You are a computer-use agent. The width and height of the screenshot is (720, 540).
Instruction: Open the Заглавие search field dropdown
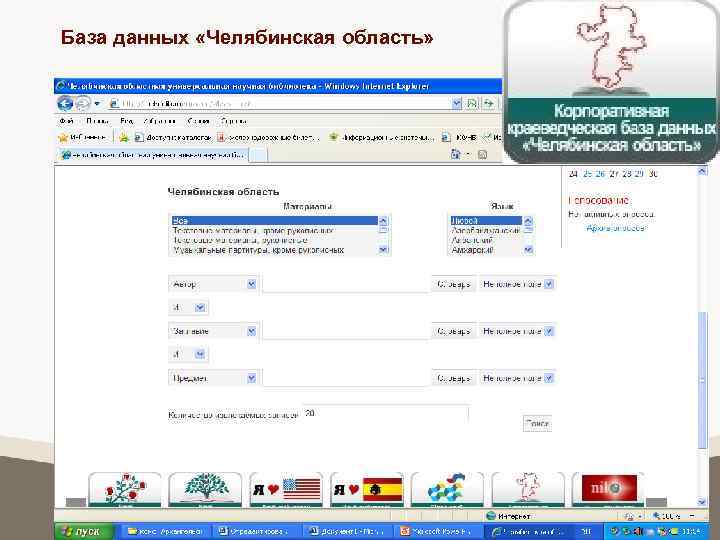coord(213,331)
